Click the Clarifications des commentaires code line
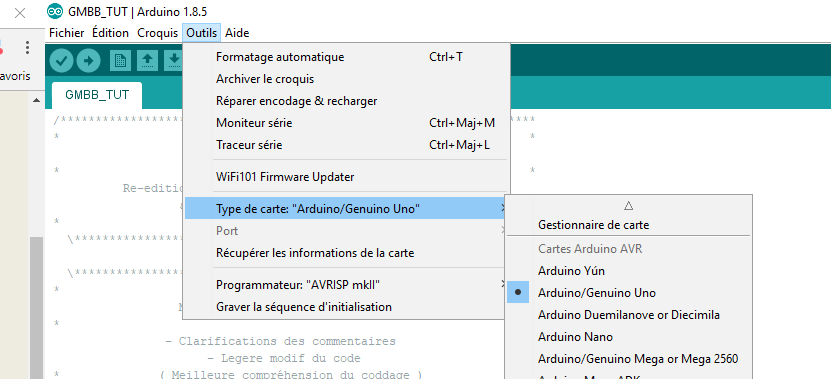This screenshot has height=379, width=831. click(280, 341)
